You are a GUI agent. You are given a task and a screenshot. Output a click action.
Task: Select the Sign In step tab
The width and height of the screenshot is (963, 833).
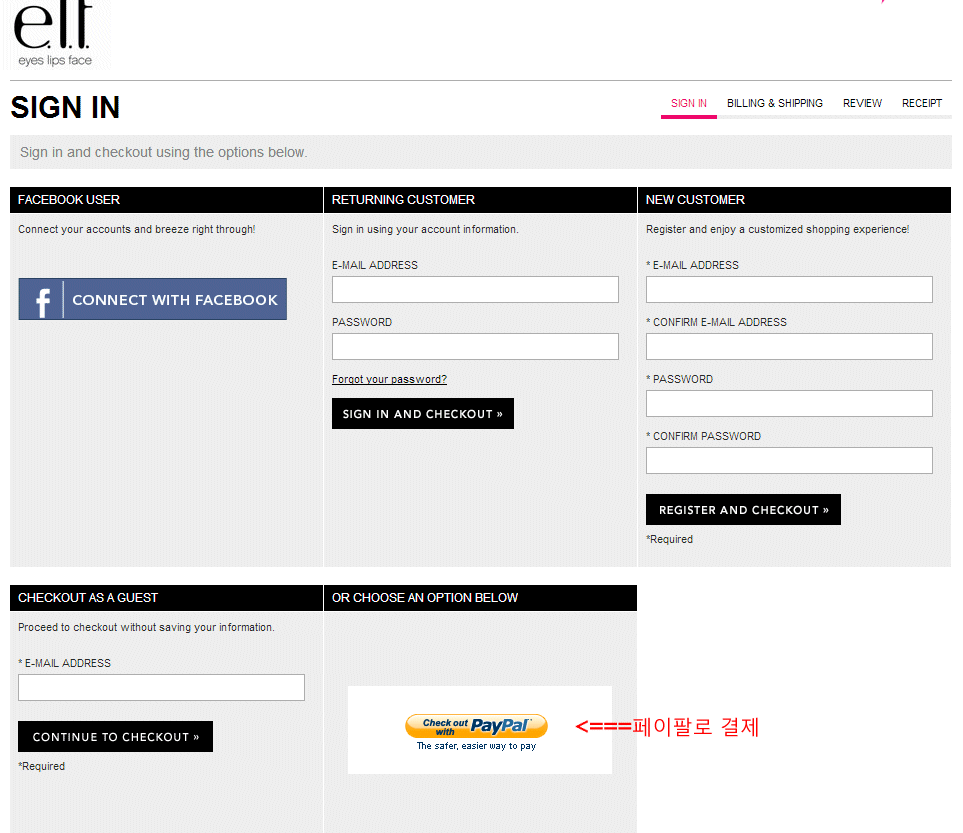point(688,103)
